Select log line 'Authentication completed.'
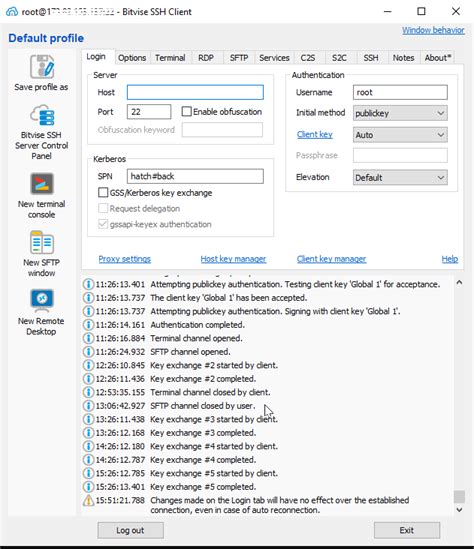Viewport: 474px width, 549px height. [x=197, y=325]
